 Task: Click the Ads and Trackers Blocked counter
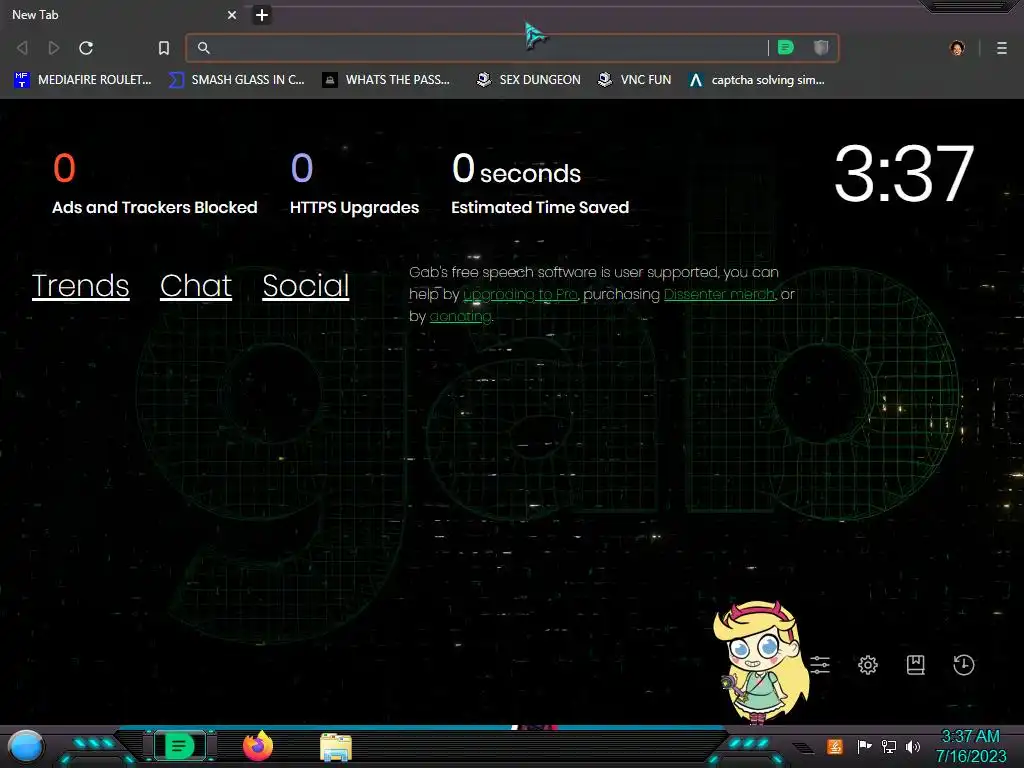point(155,184)
